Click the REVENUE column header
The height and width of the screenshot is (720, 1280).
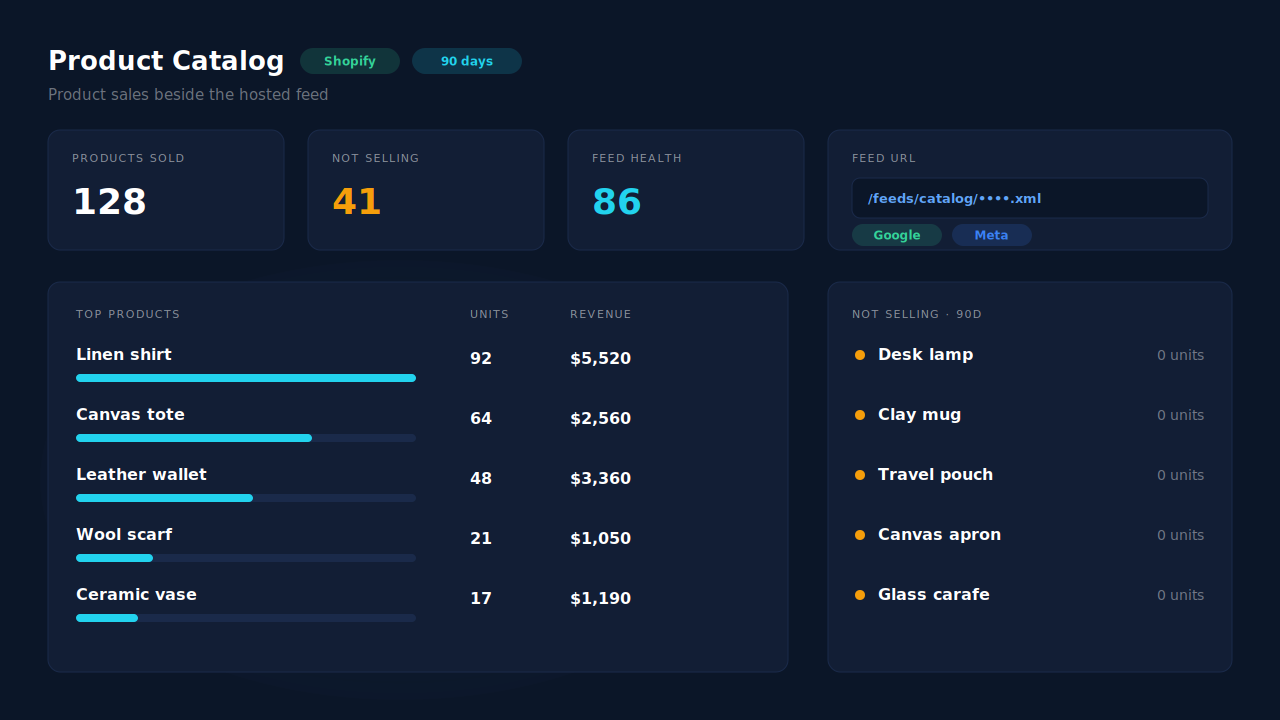[601, 314]
